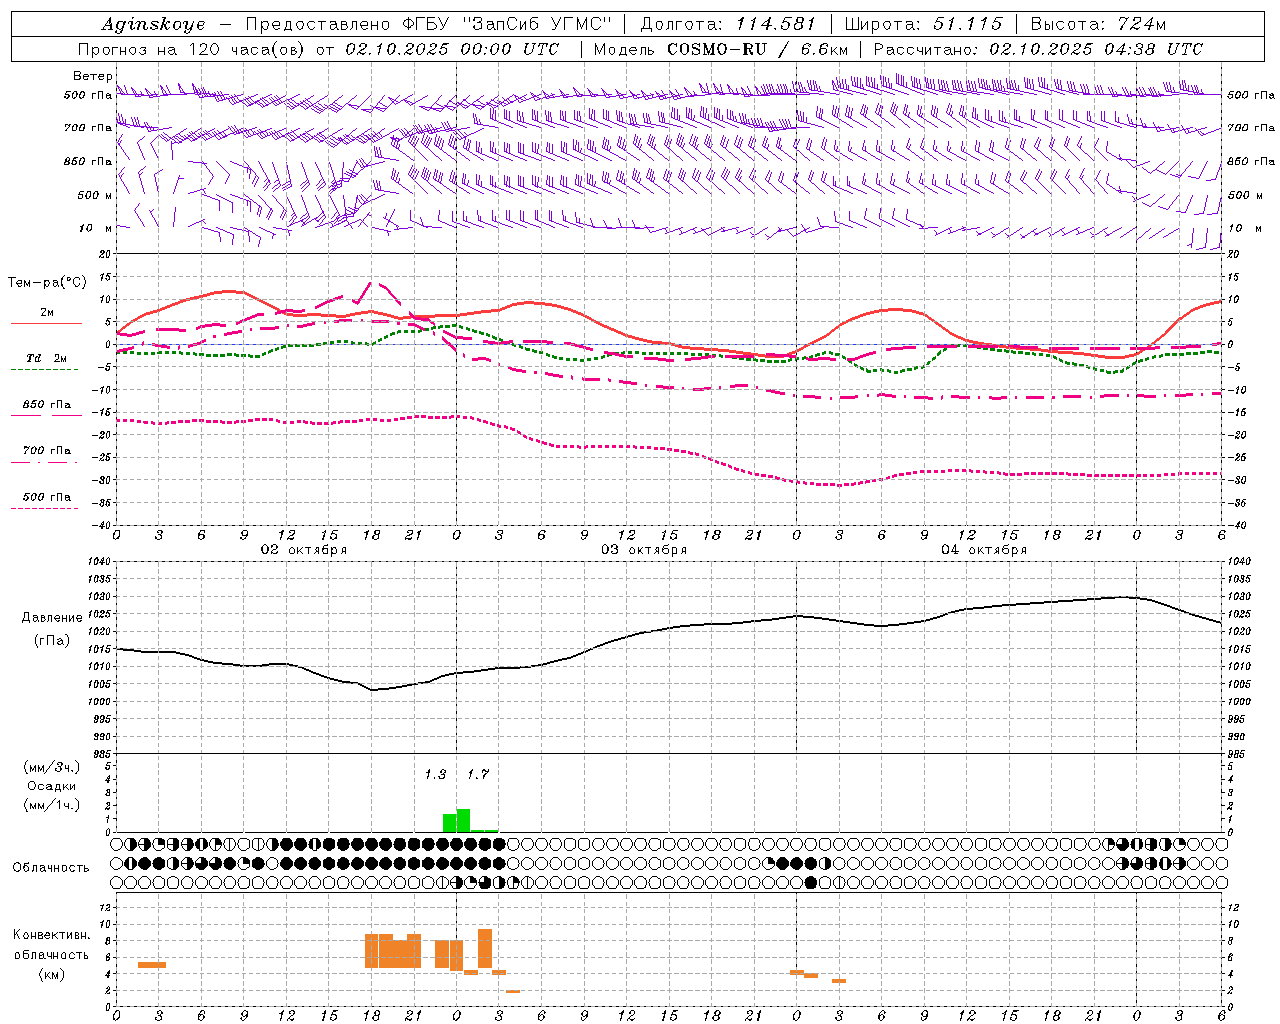Click the "Ветер" wind panel label
The width and height of the screenshot is (1280, 1024).
[93, 76]
